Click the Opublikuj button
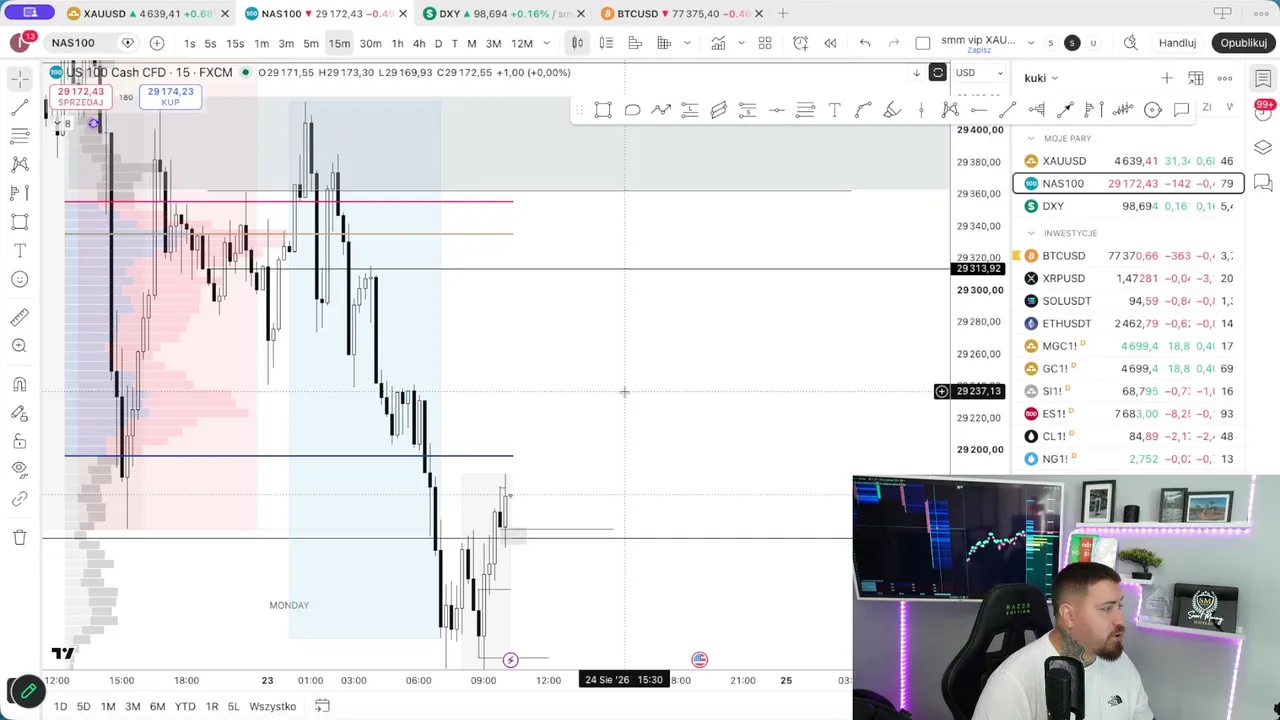The image size is (1280, 720). (x=1244, y=43)
